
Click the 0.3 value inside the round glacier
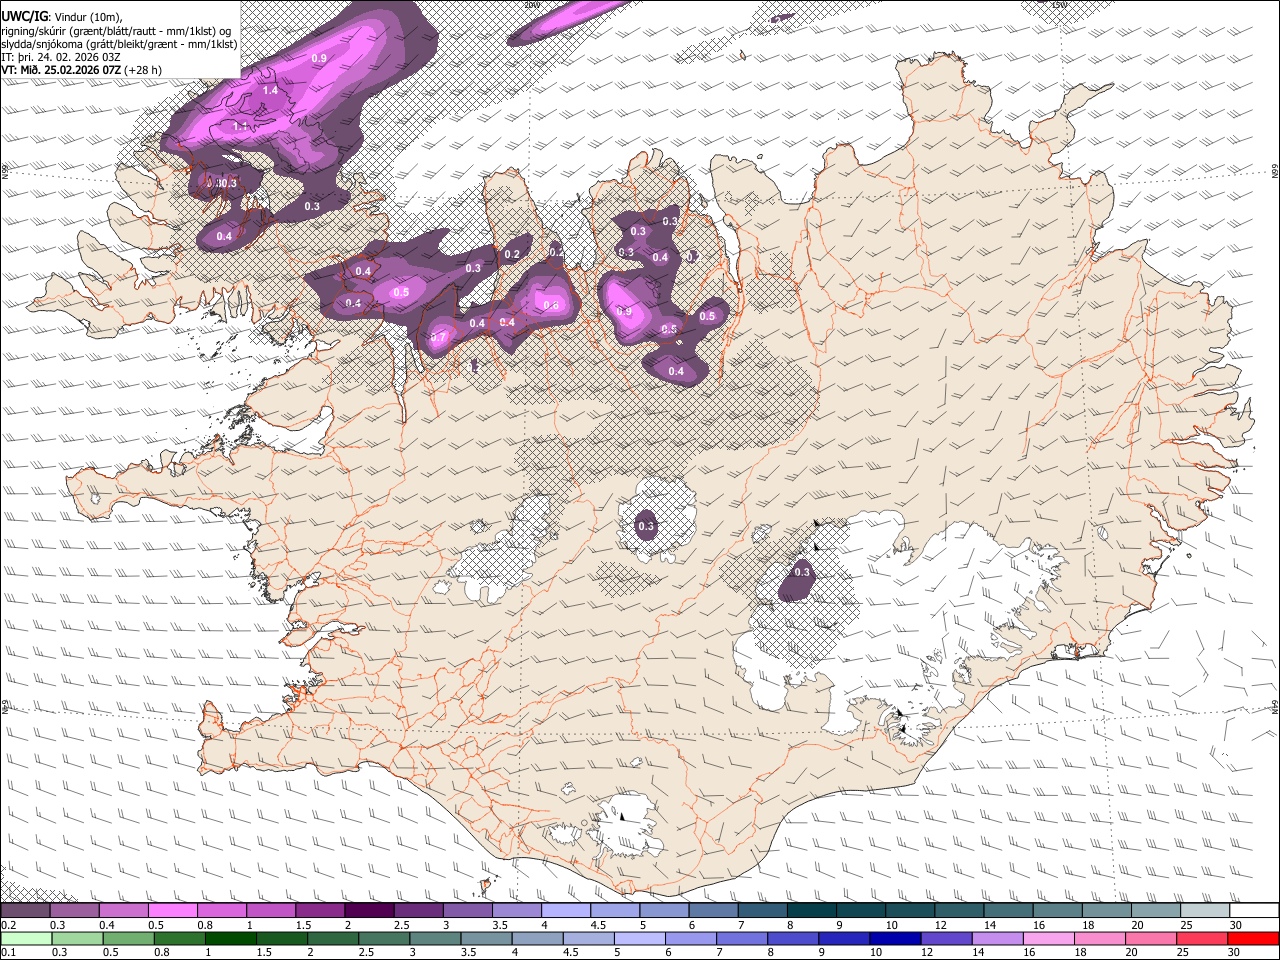(x=646, y=526)
